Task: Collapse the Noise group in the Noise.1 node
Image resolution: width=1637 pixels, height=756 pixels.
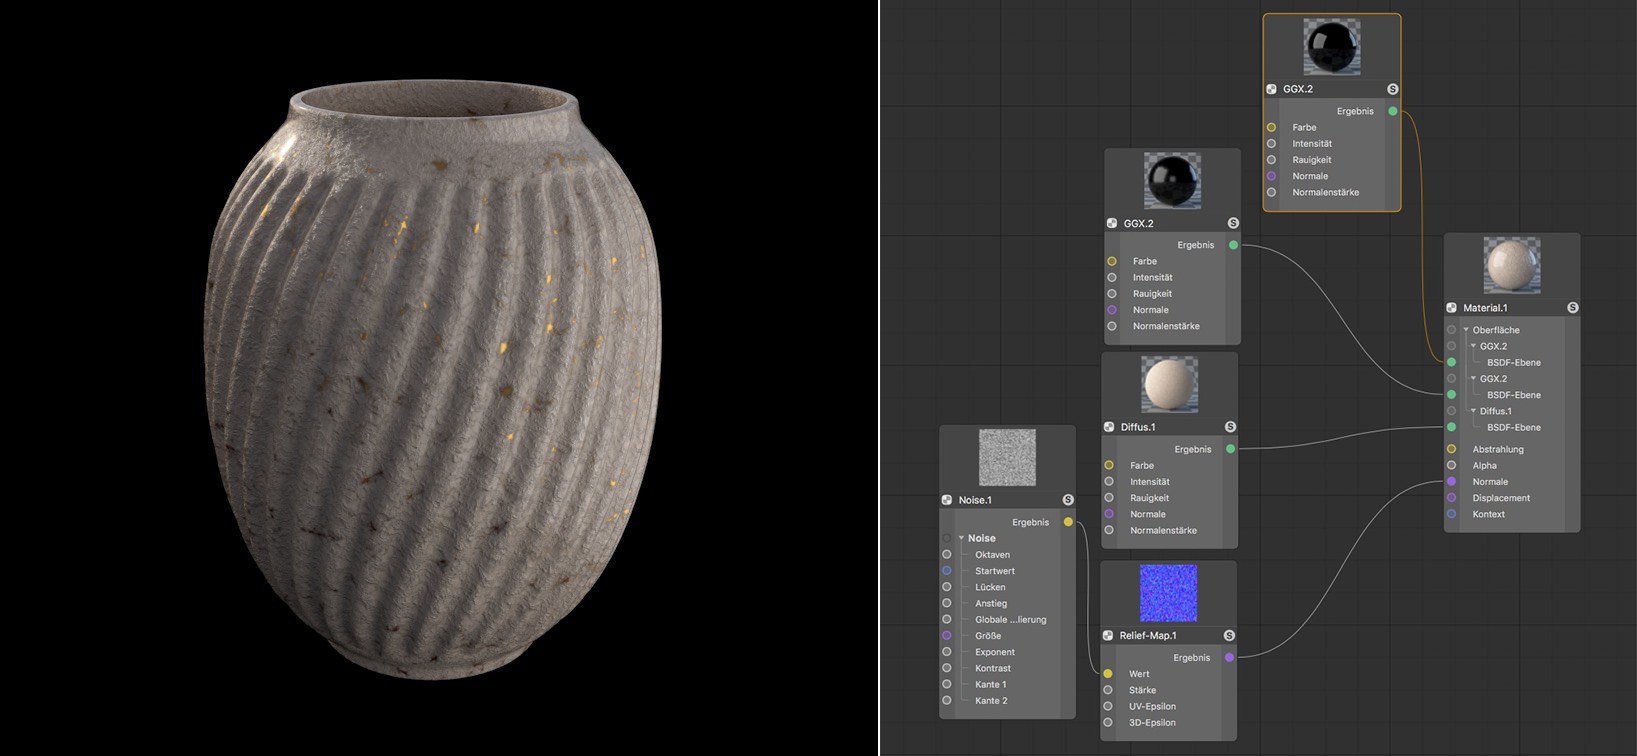Action: 961,538
